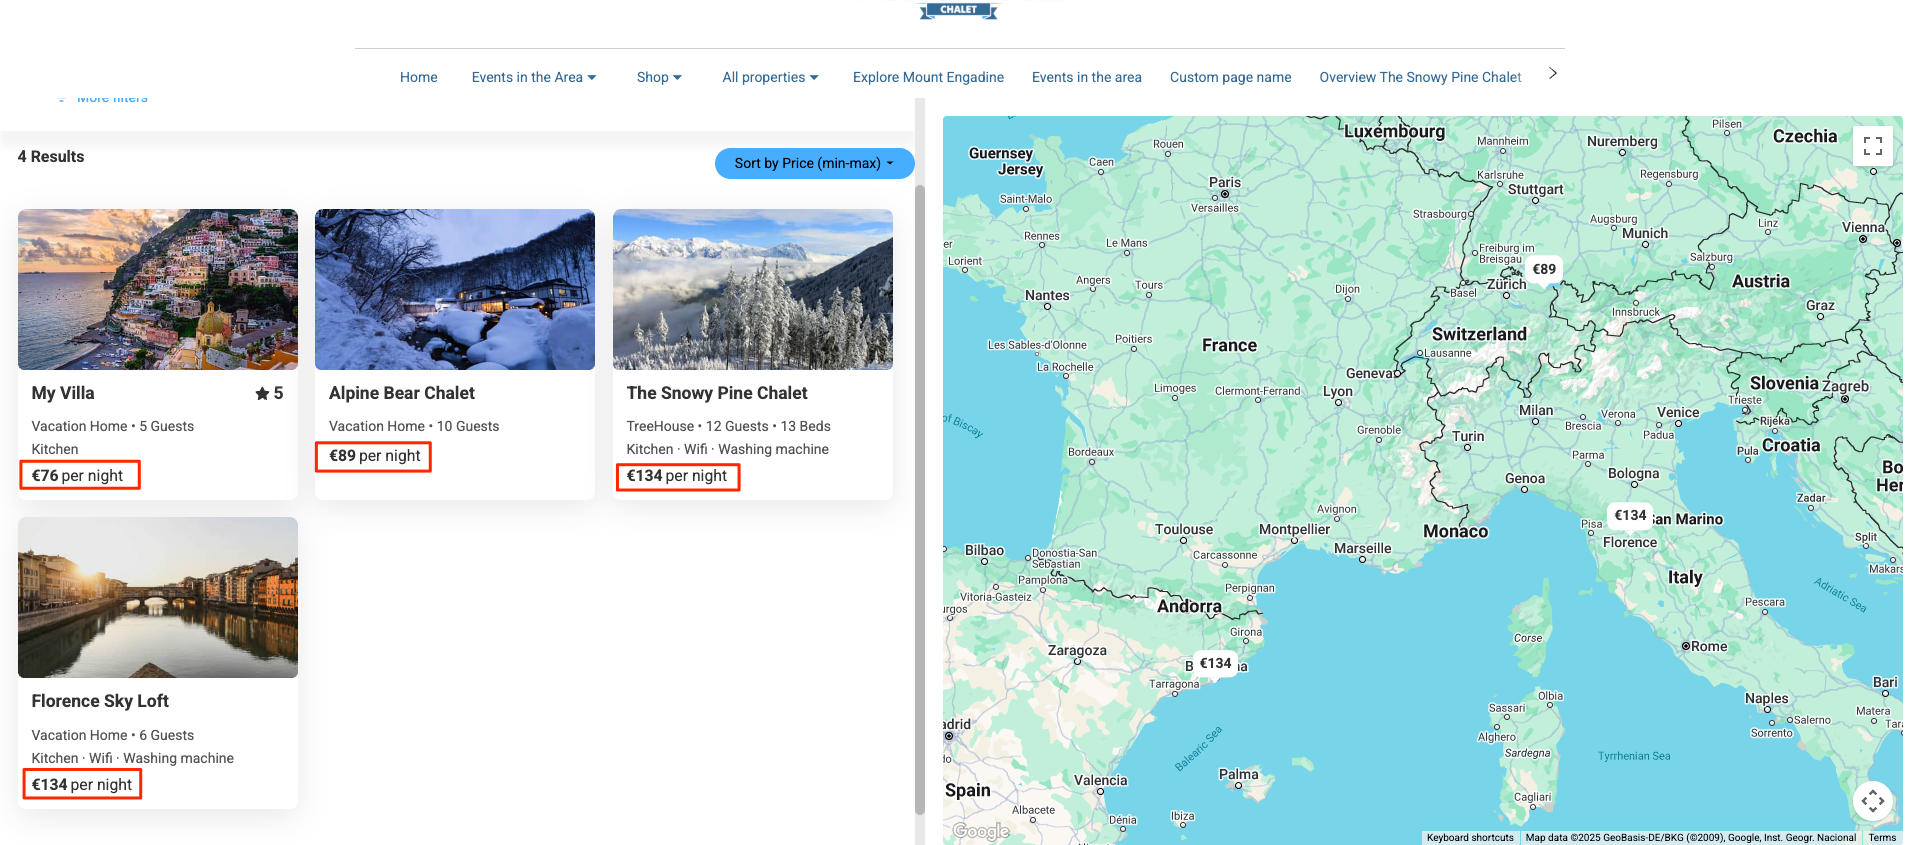Open All properties dropdown
Screen dimensions: 1919x845
[770, 77]
